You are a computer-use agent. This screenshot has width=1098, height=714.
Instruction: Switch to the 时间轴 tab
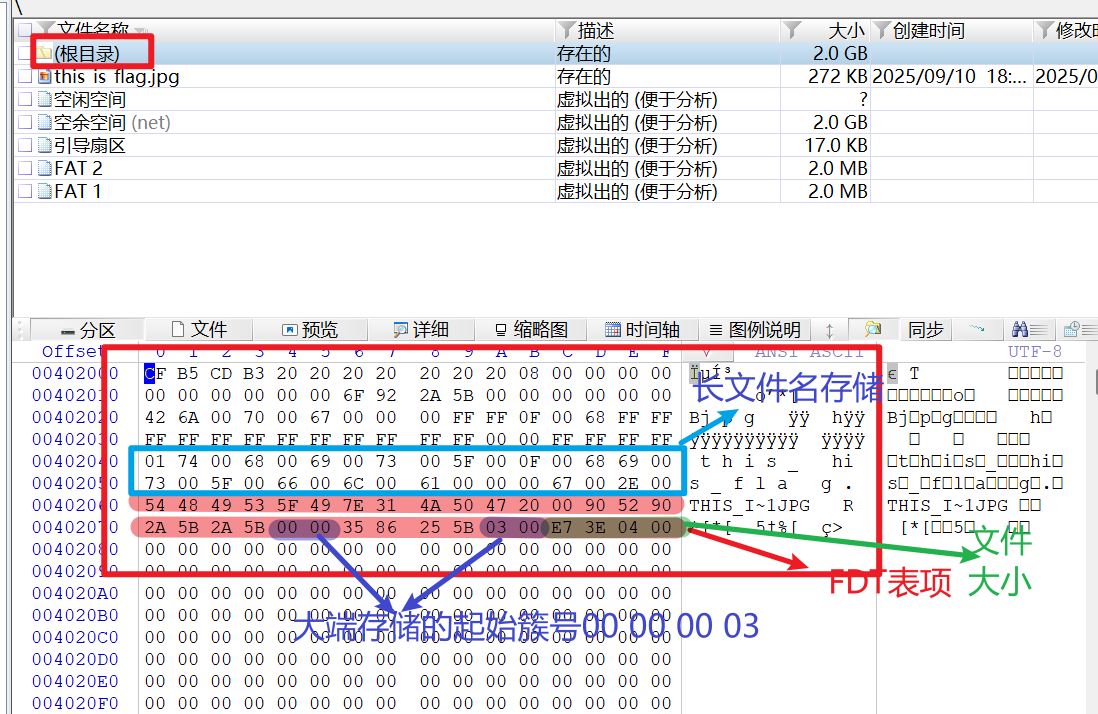tap(642, 330)
